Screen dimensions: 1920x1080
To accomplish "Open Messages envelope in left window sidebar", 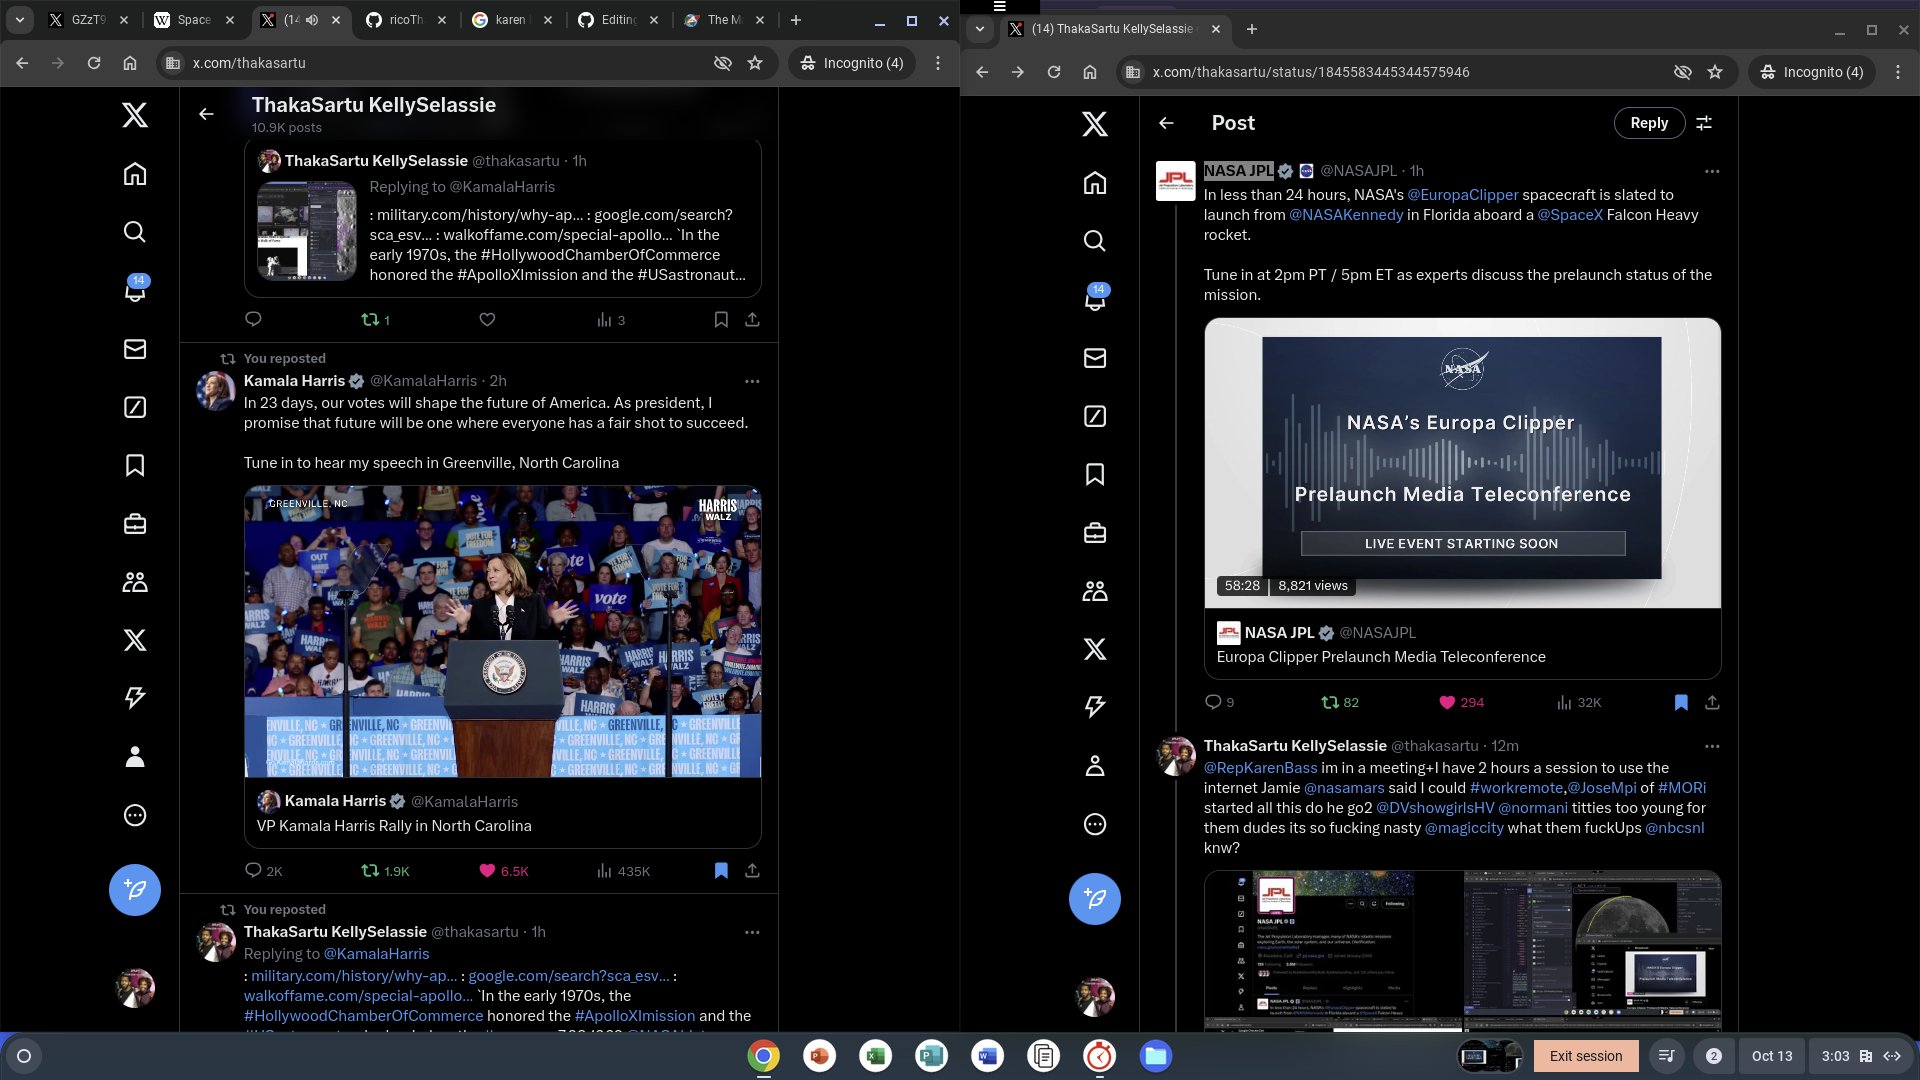I will tap(135, 349).
